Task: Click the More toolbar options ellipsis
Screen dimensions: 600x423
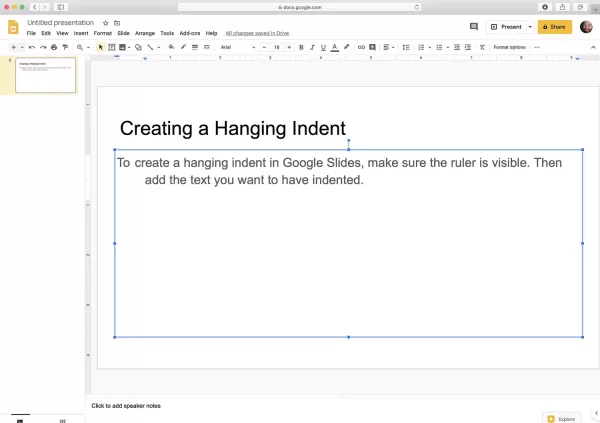Action: pyautogui.click(x=537, y=47)
